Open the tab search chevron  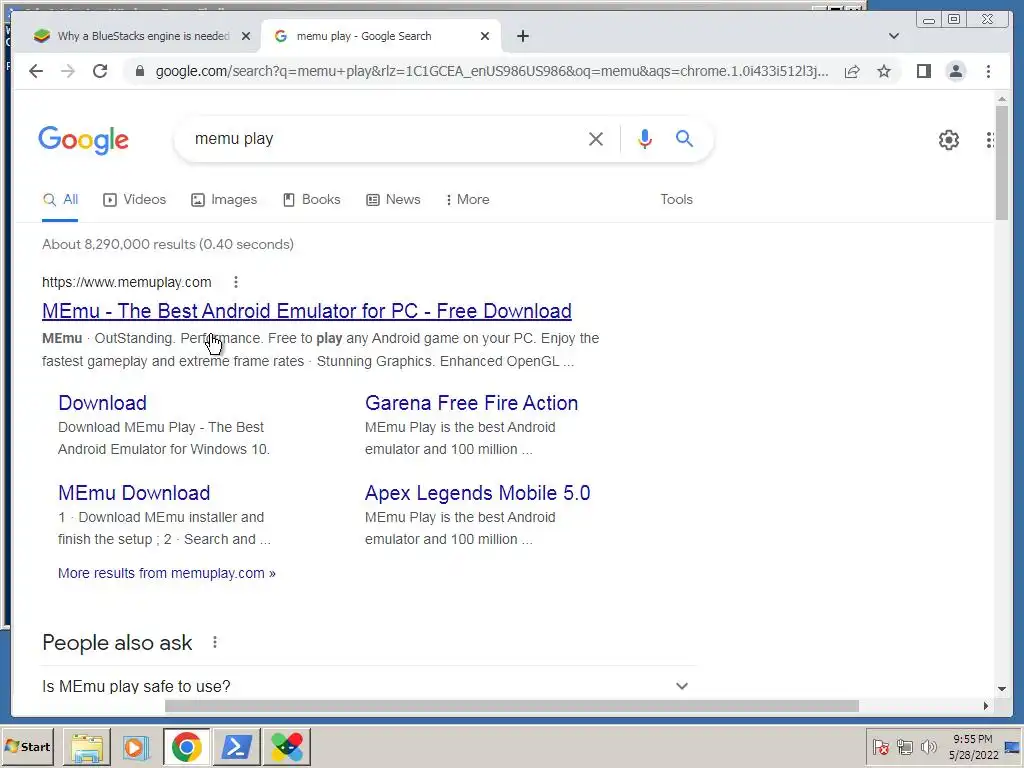pos(894,36)
